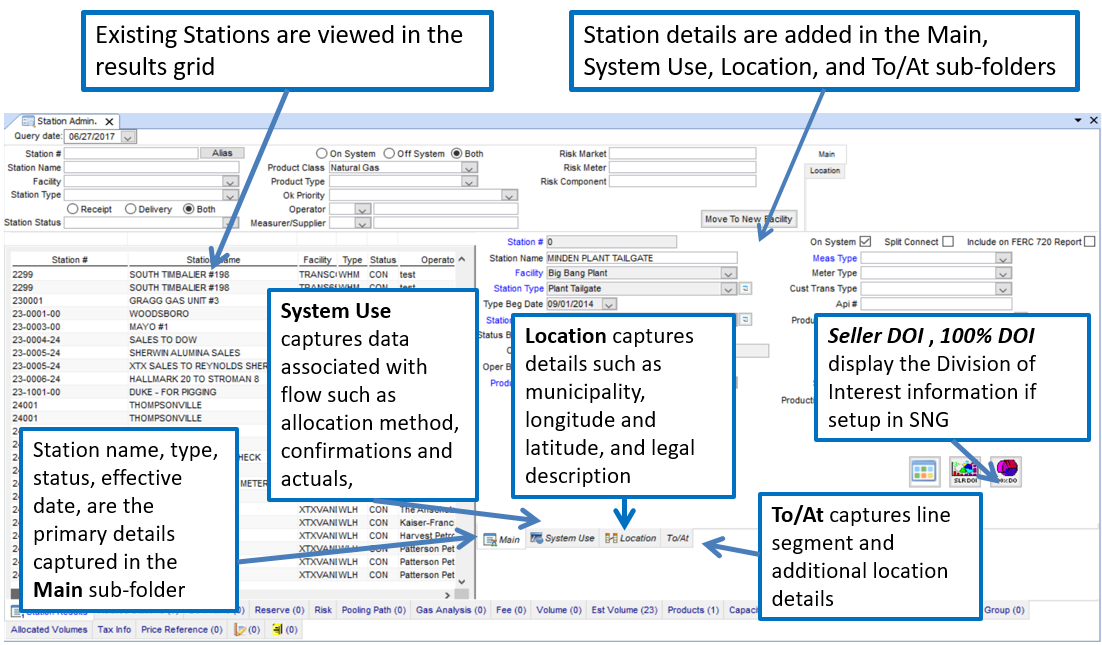This screenshot has height=645, width=1102.
Task: Open the Location sub-folder icon
Action: pos(611,538)
